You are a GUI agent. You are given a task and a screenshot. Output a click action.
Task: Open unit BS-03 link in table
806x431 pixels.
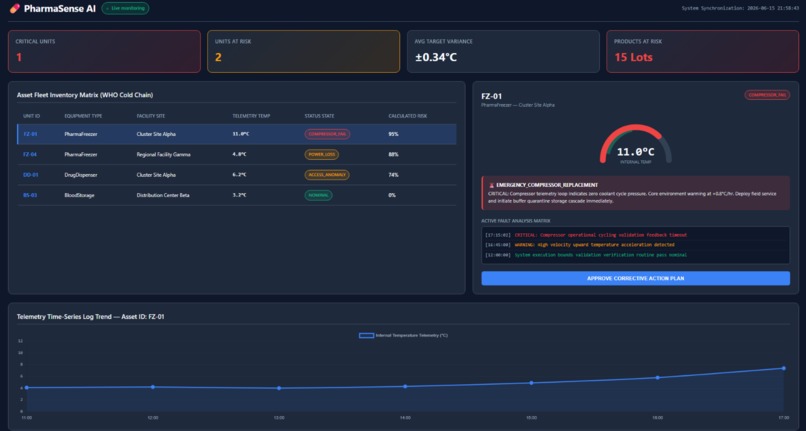tap(30, 195)
